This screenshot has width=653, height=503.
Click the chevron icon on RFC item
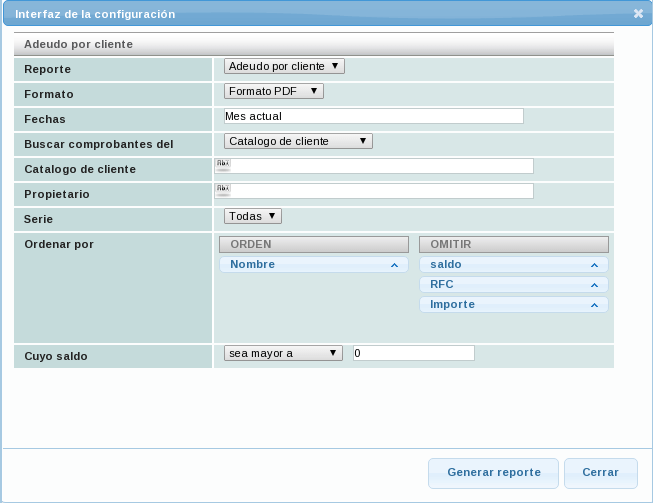click(x=594, y=285)
